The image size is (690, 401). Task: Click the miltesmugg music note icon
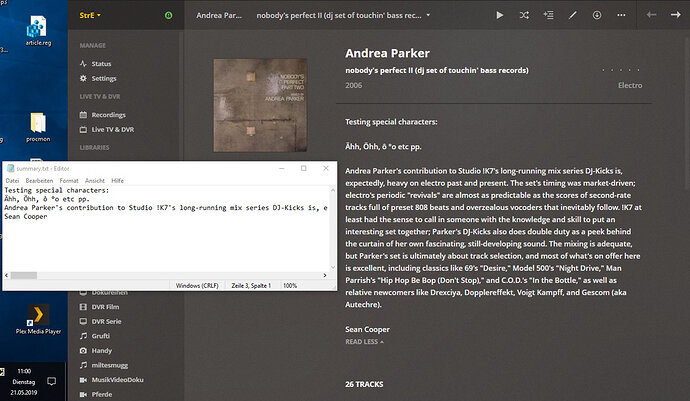click(x=83, y=365)
